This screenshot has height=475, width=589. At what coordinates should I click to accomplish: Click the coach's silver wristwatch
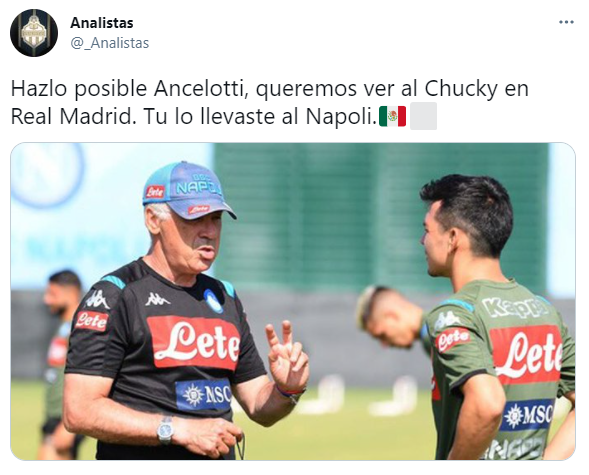point(165,430)
